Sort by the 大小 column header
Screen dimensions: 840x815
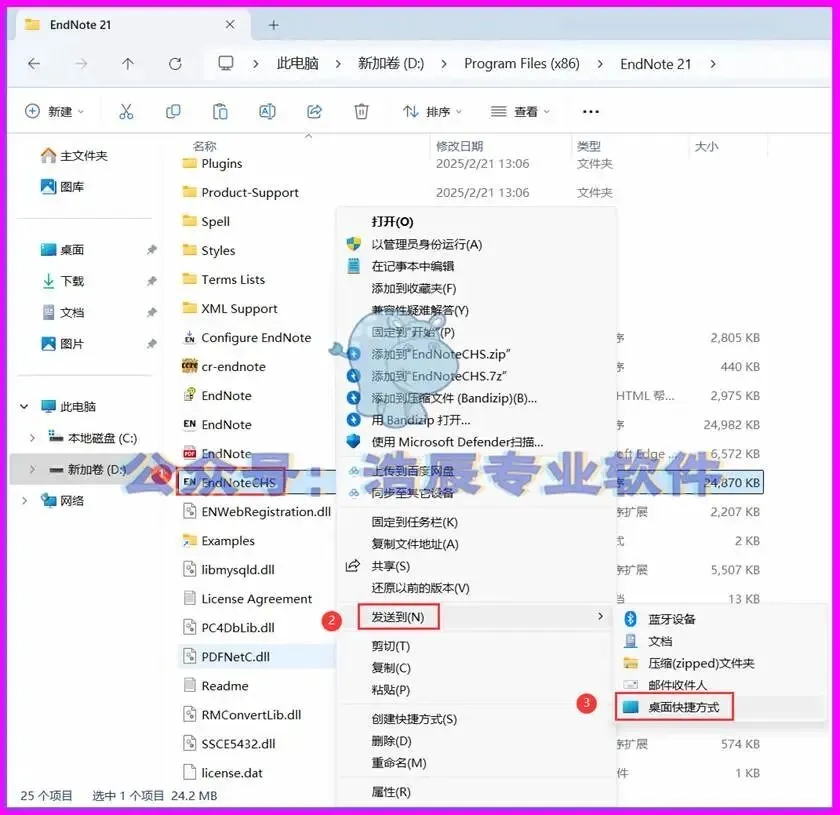[706, 146]
